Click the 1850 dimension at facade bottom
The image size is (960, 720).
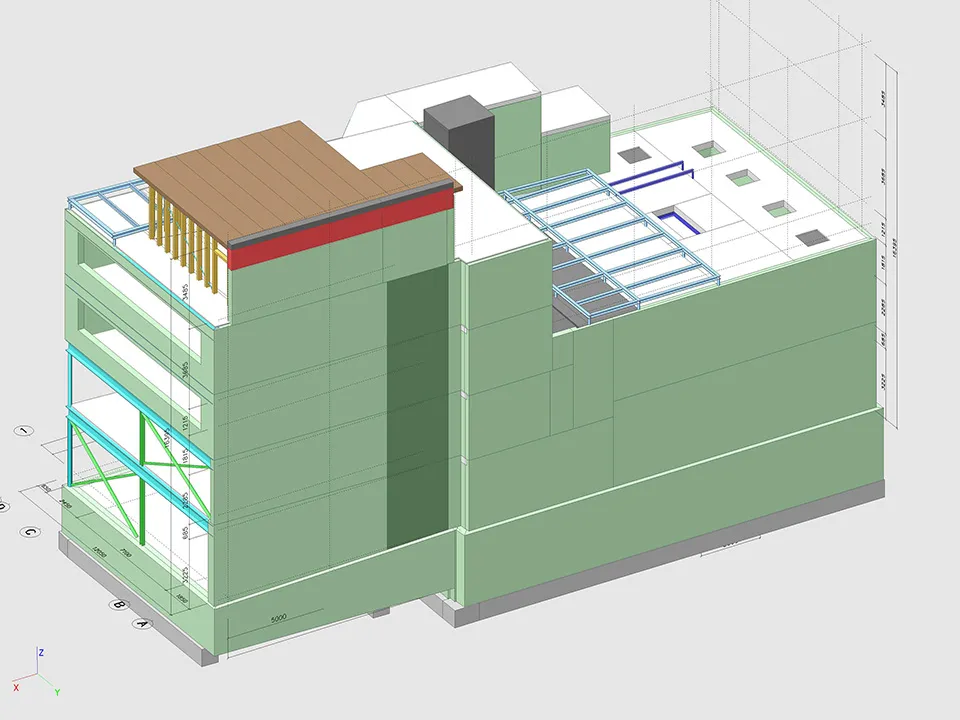coord(181,598)
